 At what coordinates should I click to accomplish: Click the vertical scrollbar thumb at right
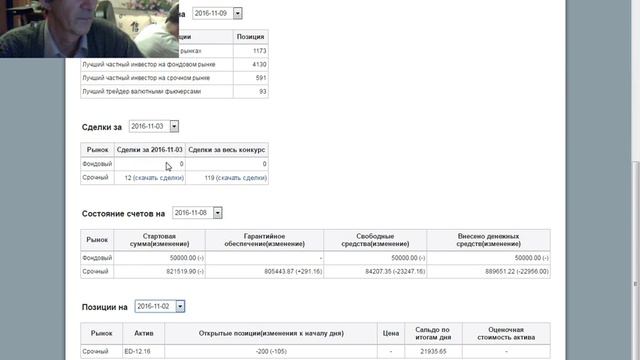636,261
